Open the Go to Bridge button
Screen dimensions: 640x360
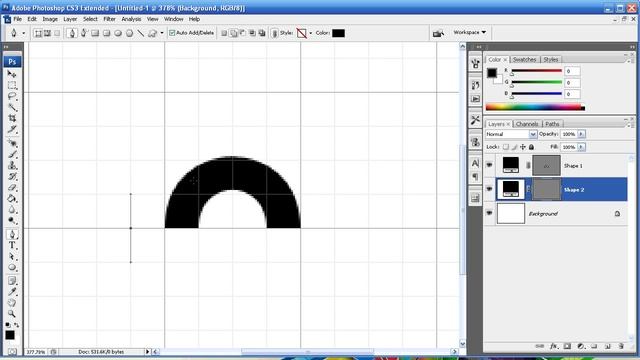(438, 33)
